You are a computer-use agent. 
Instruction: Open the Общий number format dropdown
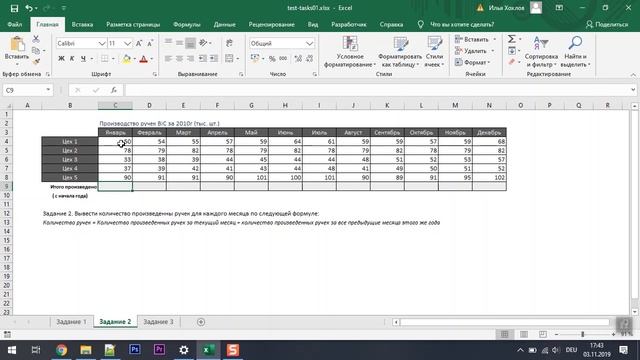pyautogui.click(x=309, y=43)
